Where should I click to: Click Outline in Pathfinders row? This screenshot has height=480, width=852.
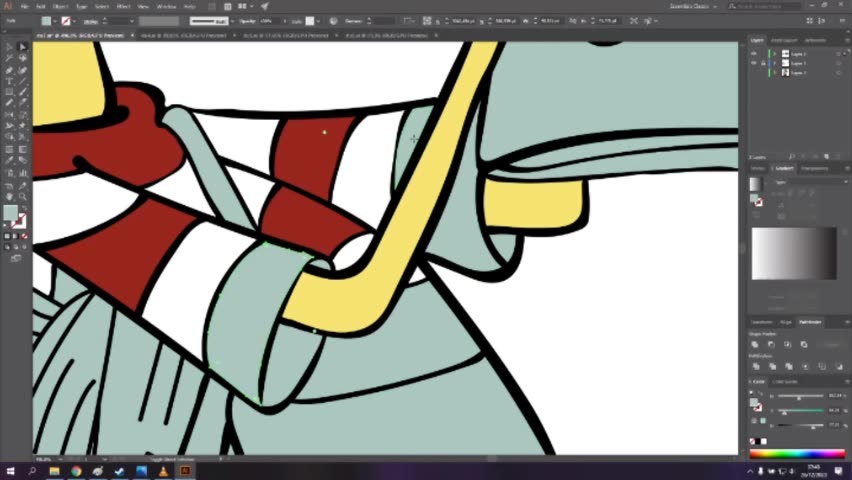click(x=823, y=366)
